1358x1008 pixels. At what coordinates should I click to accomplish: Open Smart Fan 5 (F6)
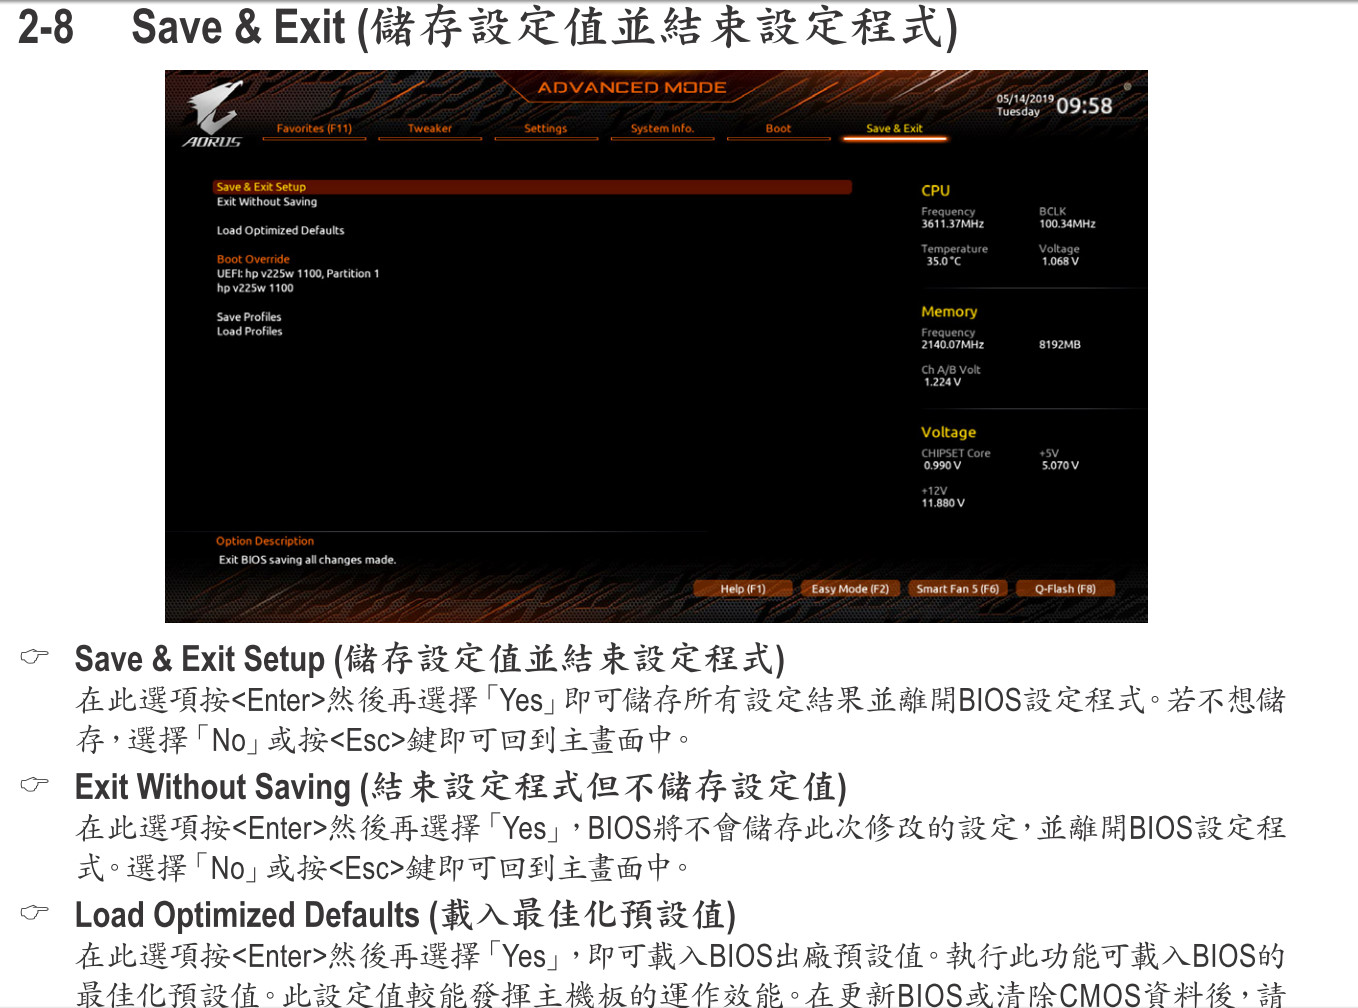click(958, 589)
